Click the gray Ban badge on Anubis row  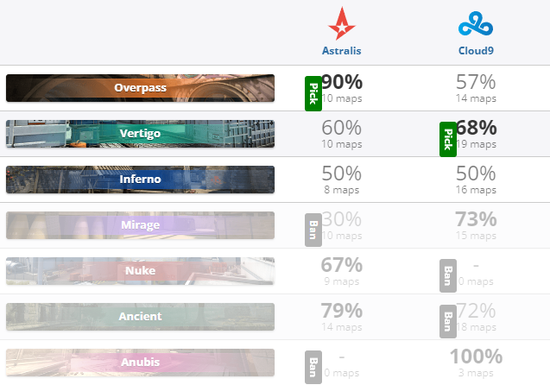click(313, 367)
